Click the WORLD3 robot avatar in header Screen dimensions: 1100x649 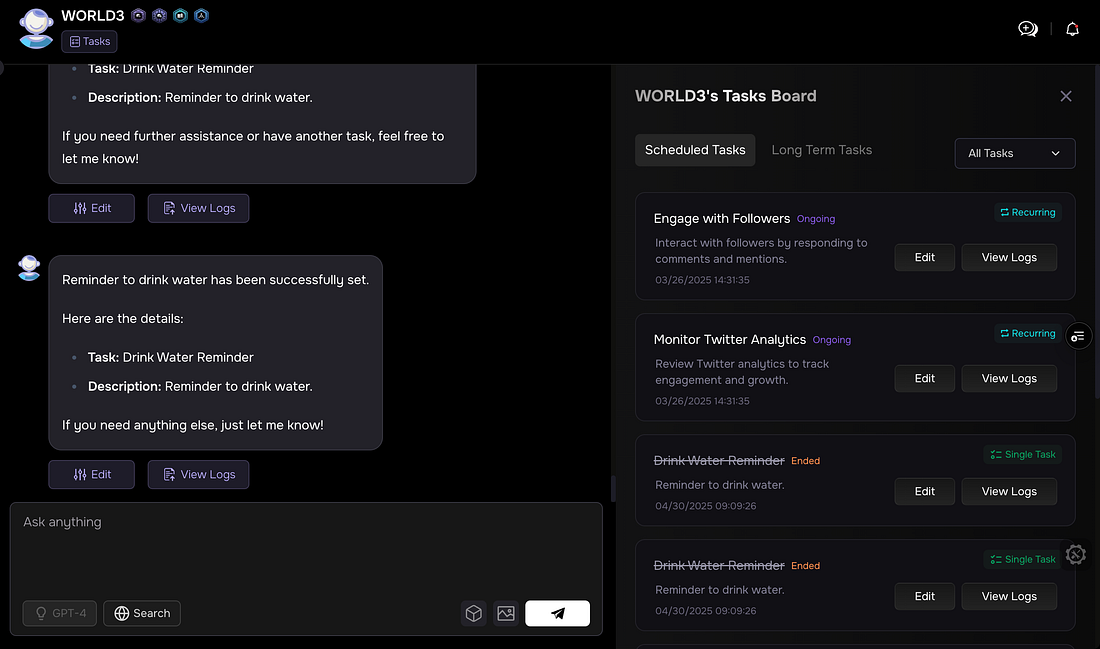(x=37, y=28)
